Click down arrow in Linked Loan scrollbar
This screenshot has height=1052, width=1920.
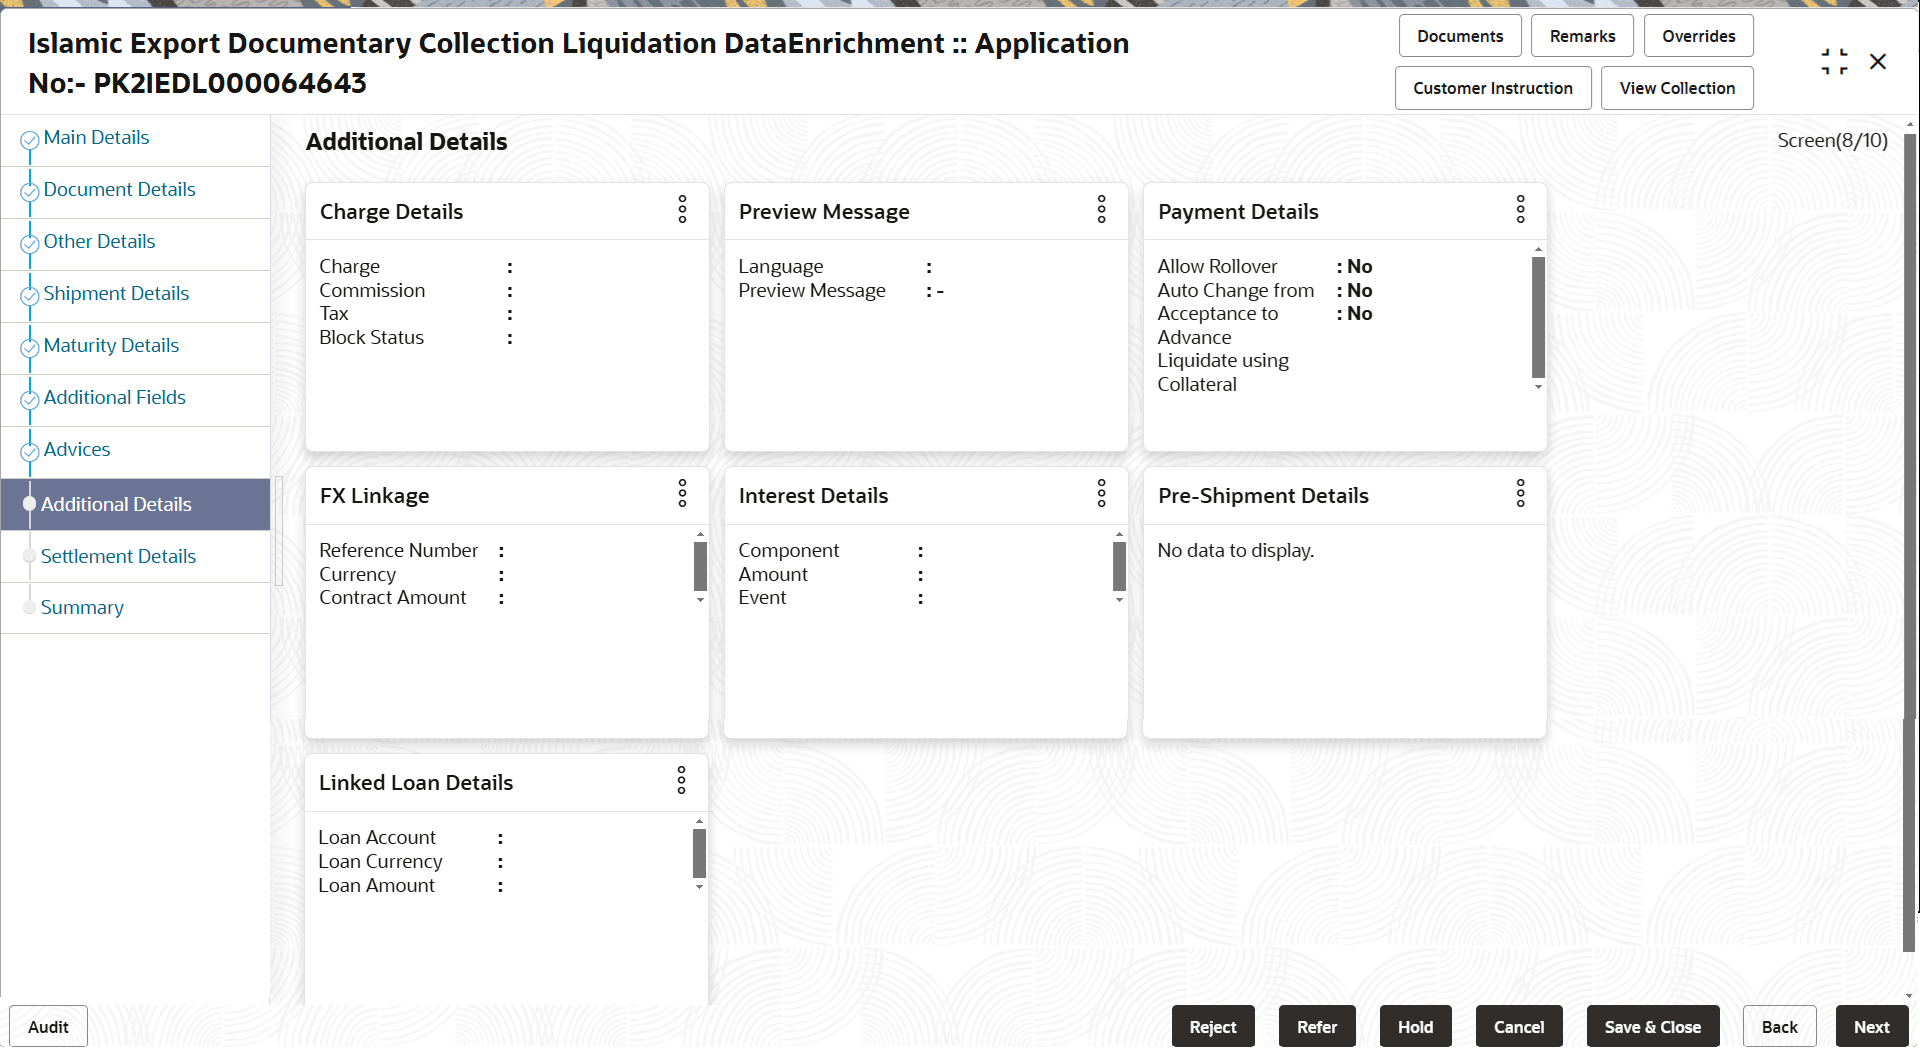click(x=699, y=887)
